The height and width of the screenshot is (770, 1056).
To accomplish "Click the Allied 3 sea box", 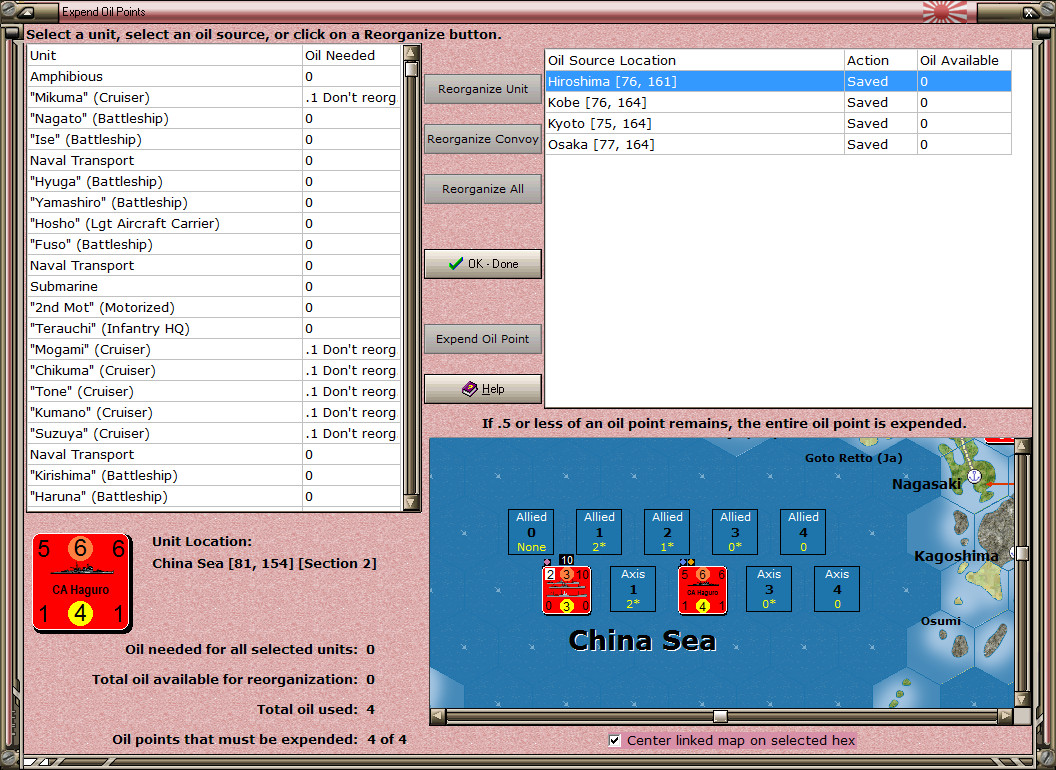I will pos(735,532).
